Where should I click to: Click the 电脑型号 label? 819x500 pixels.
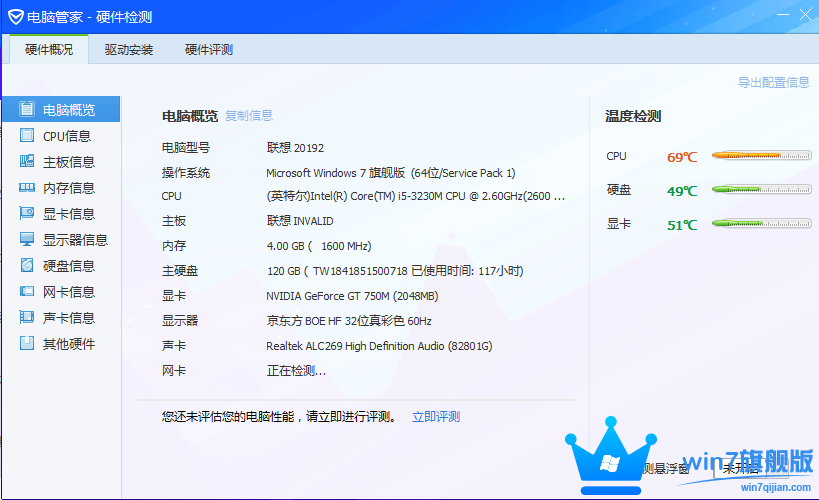point(186,148)
